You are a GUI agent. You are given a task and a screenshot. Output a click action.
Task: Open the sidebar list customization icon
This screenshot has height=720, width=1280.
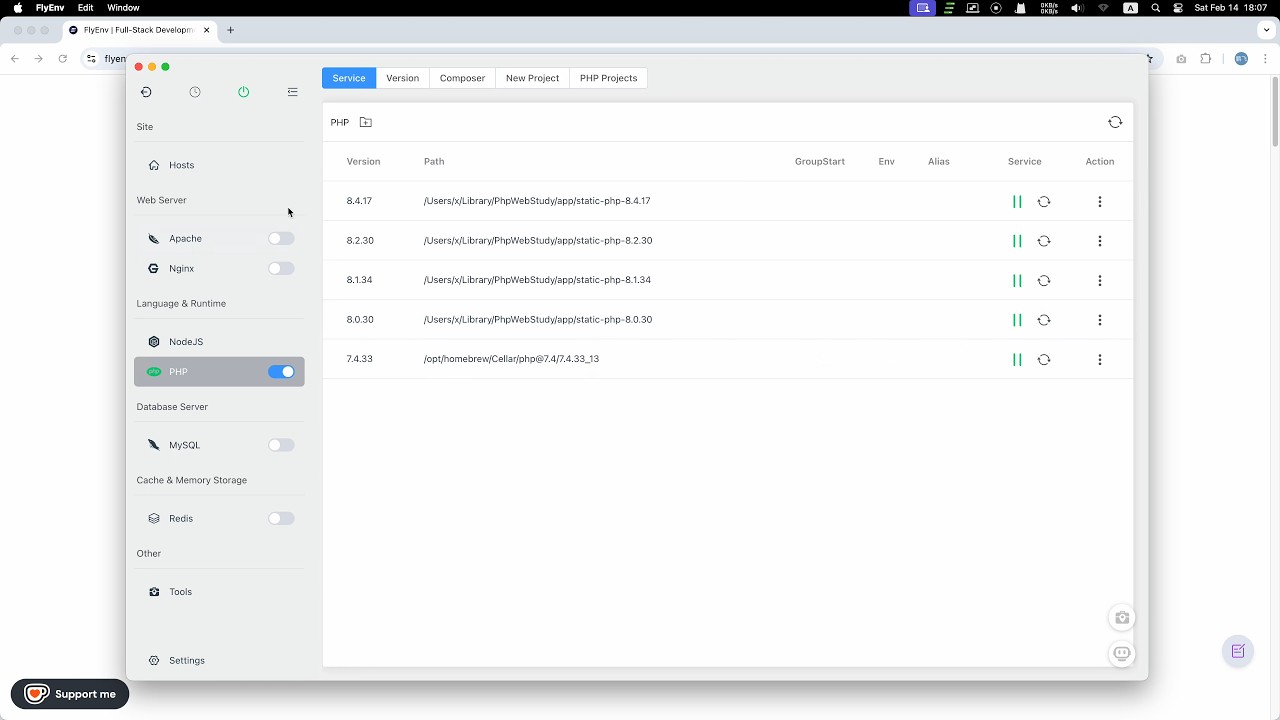(293, 92)
